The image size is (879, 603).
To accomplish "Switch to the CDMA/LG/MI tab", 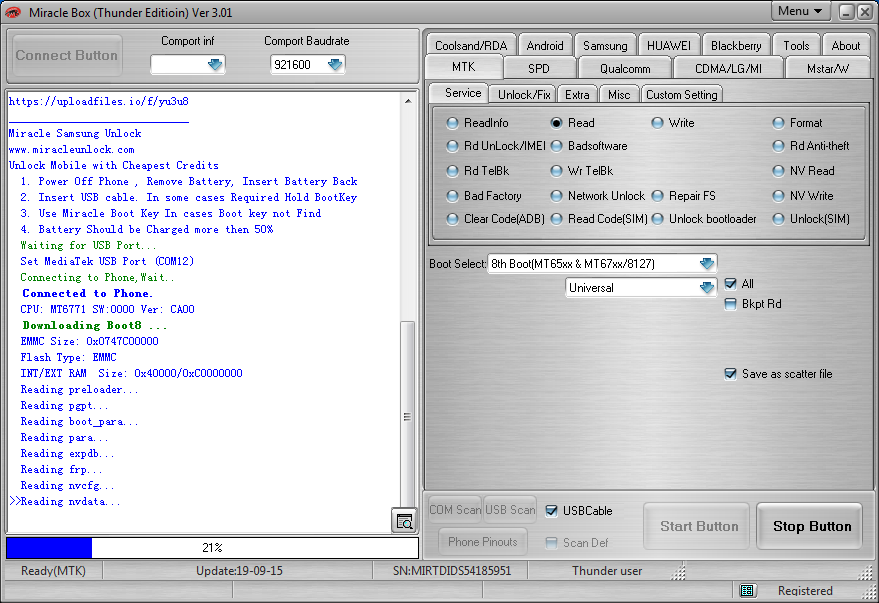I will (x=728, y=68).
